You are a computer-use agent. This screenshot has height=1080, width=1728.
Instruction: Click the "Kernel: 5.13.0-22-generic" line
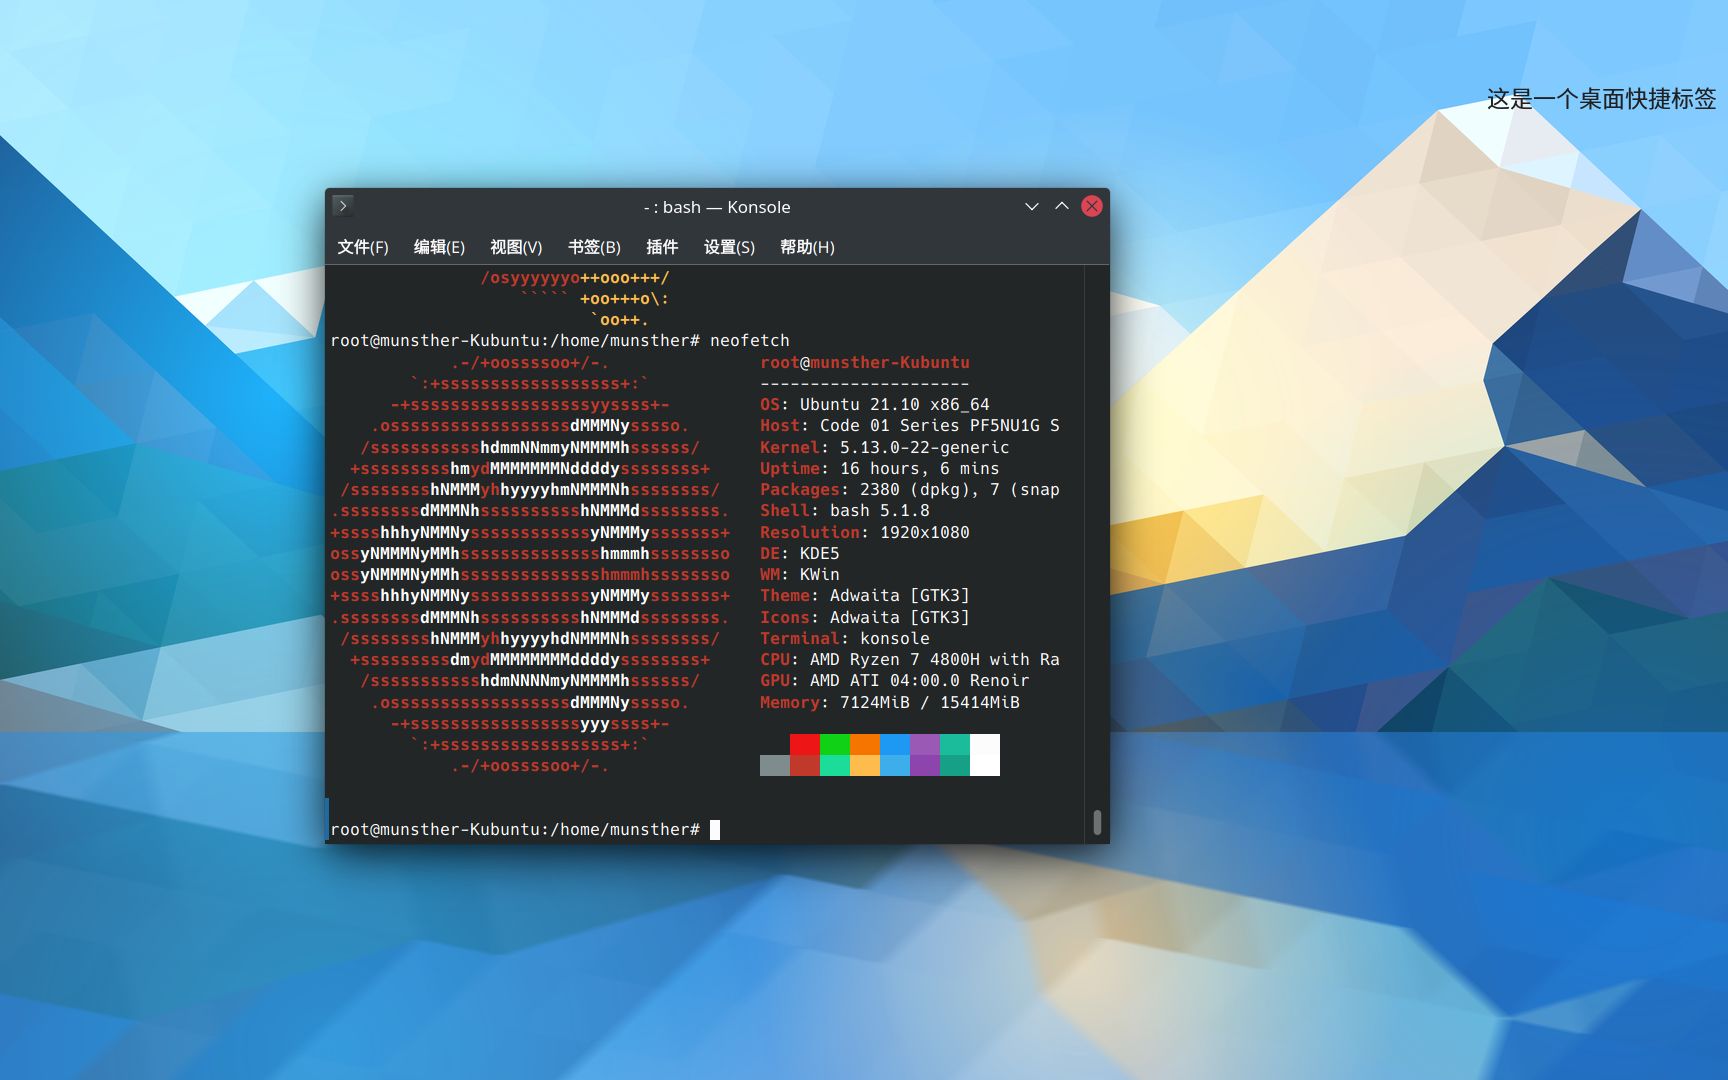(885, 447)
